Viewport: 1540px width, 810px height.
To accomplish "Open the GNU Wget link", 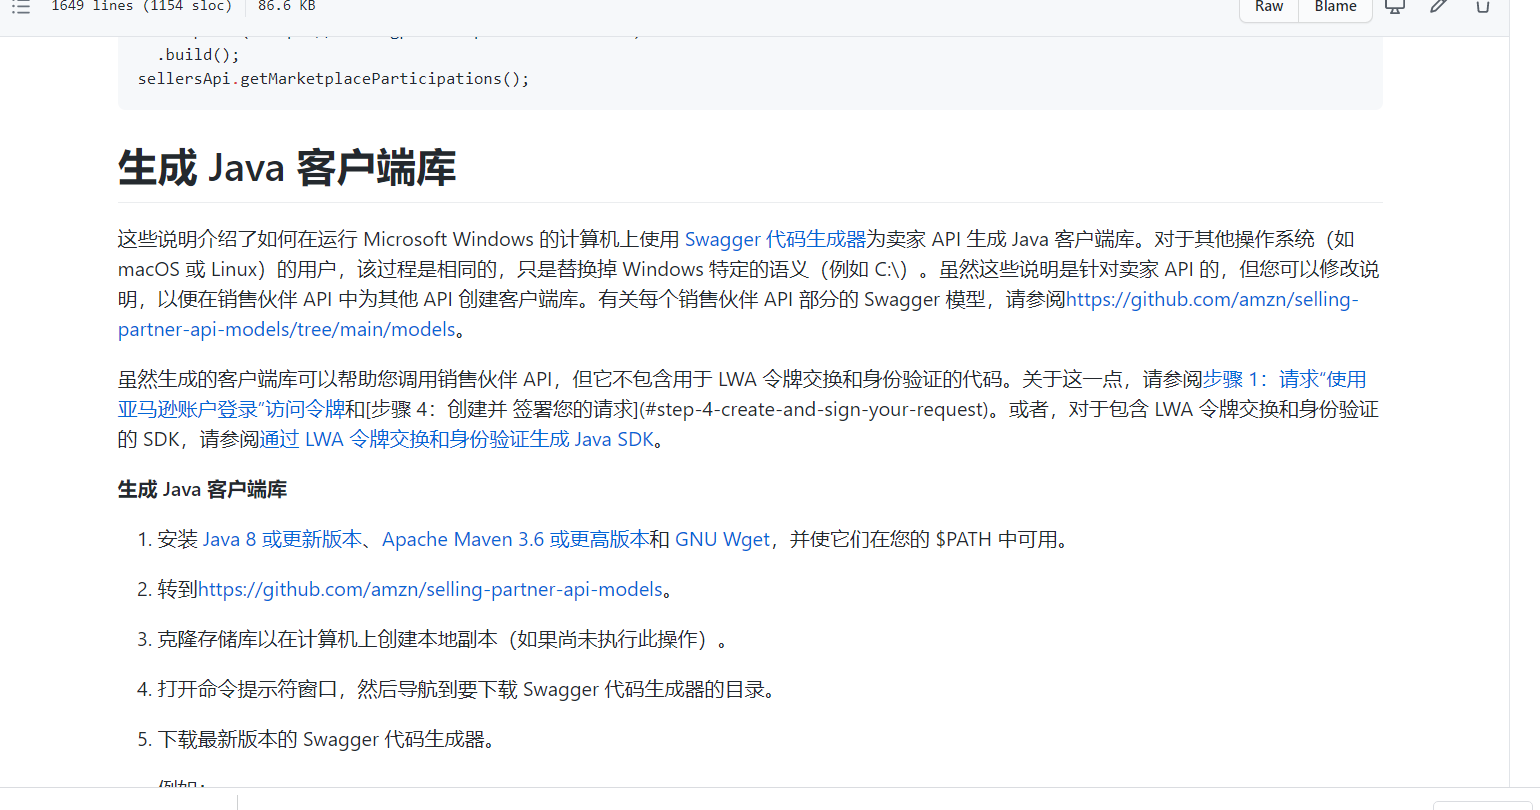I will (x=722, y=539).
